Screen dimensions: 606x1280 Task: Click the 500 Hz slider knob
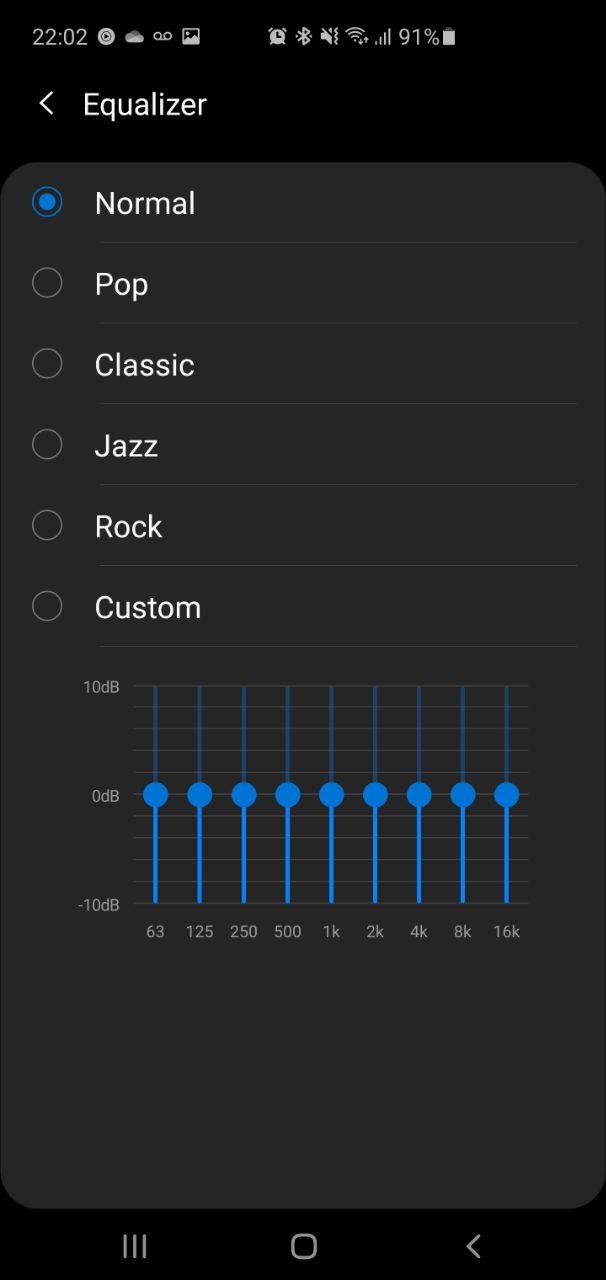[287, 795]
